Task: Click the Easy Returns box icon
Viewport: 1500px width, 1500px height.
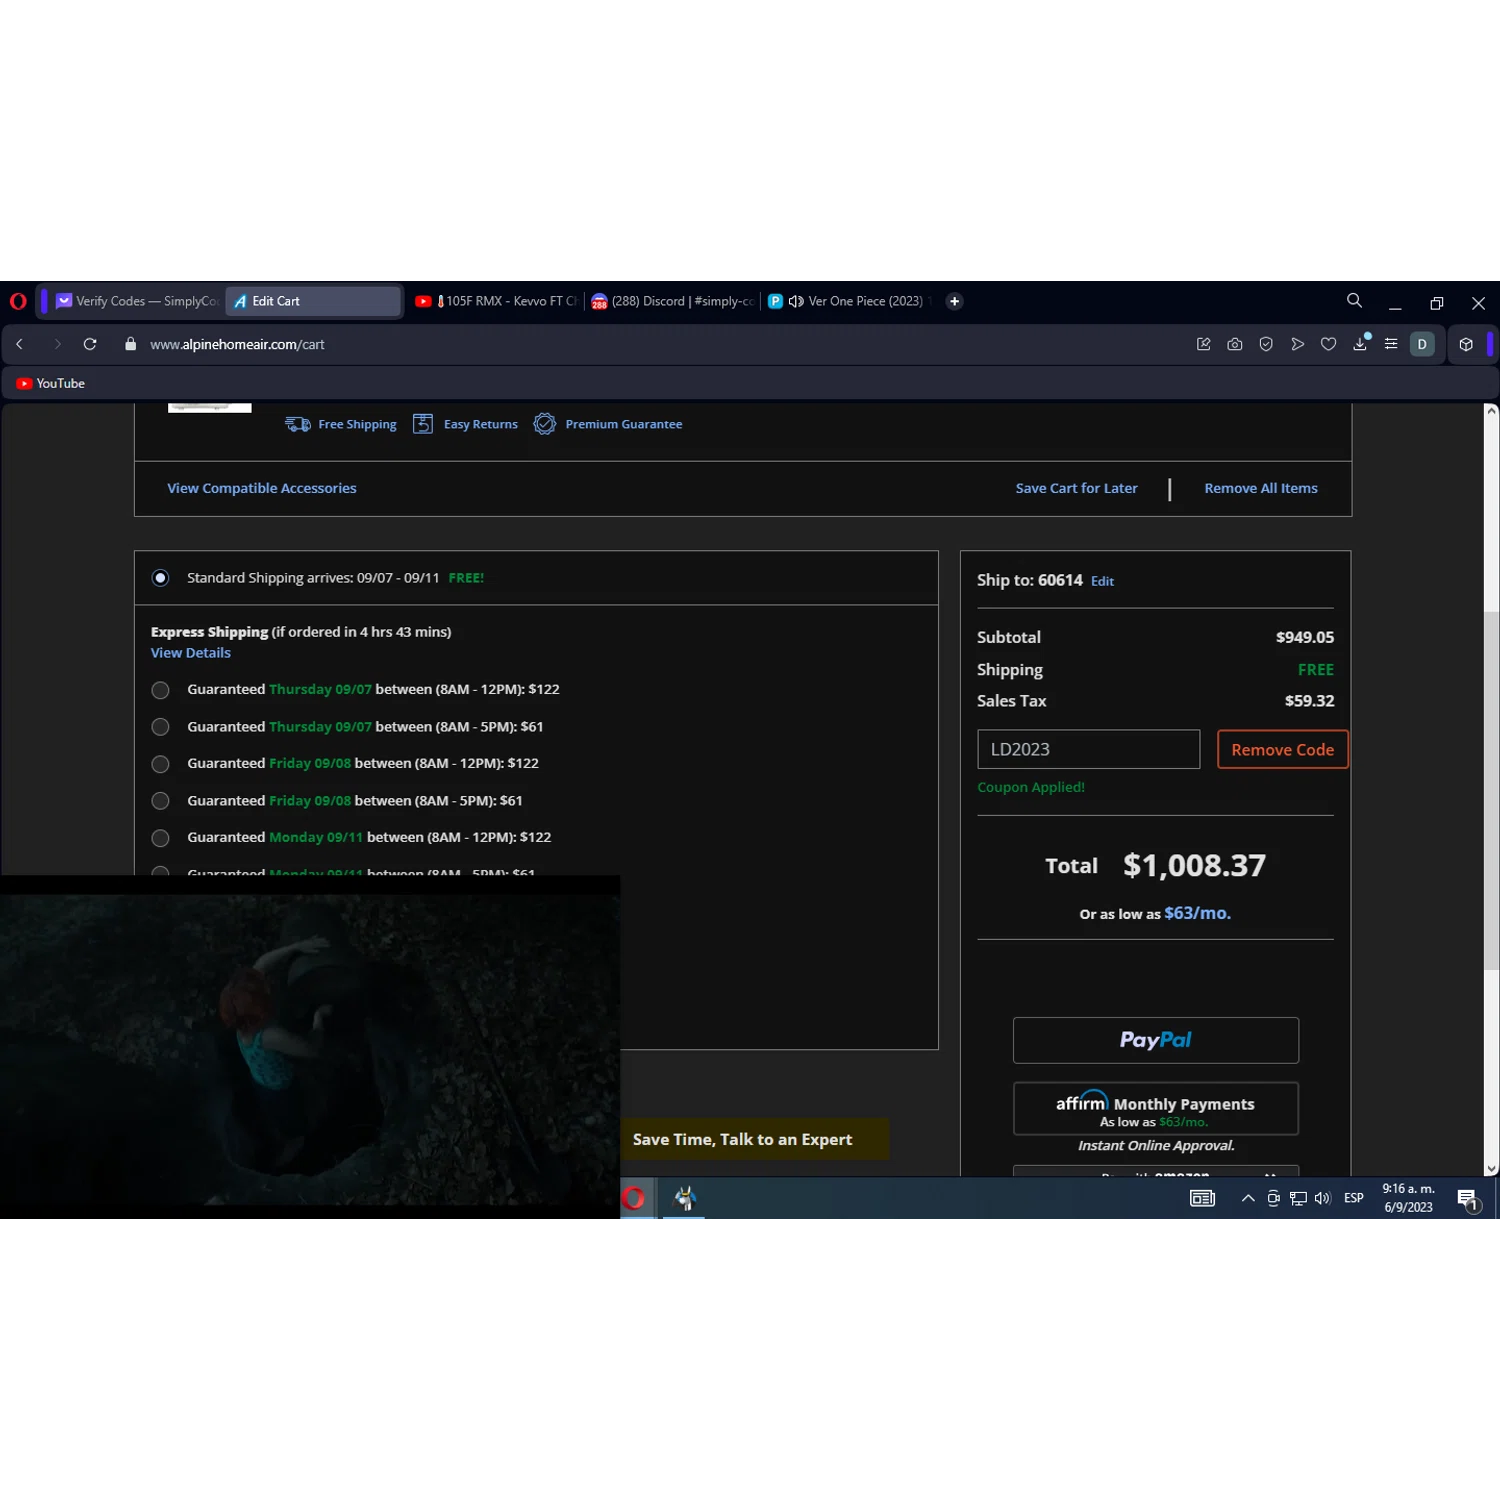Action: 423,424
